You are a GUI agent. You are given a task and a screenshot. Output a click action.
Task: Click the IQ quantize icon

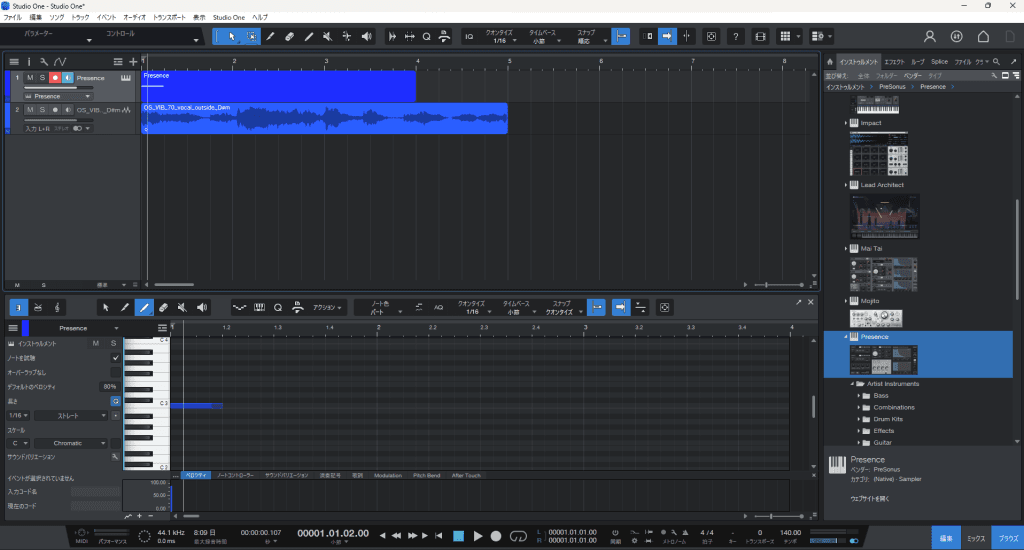point(469,37)
